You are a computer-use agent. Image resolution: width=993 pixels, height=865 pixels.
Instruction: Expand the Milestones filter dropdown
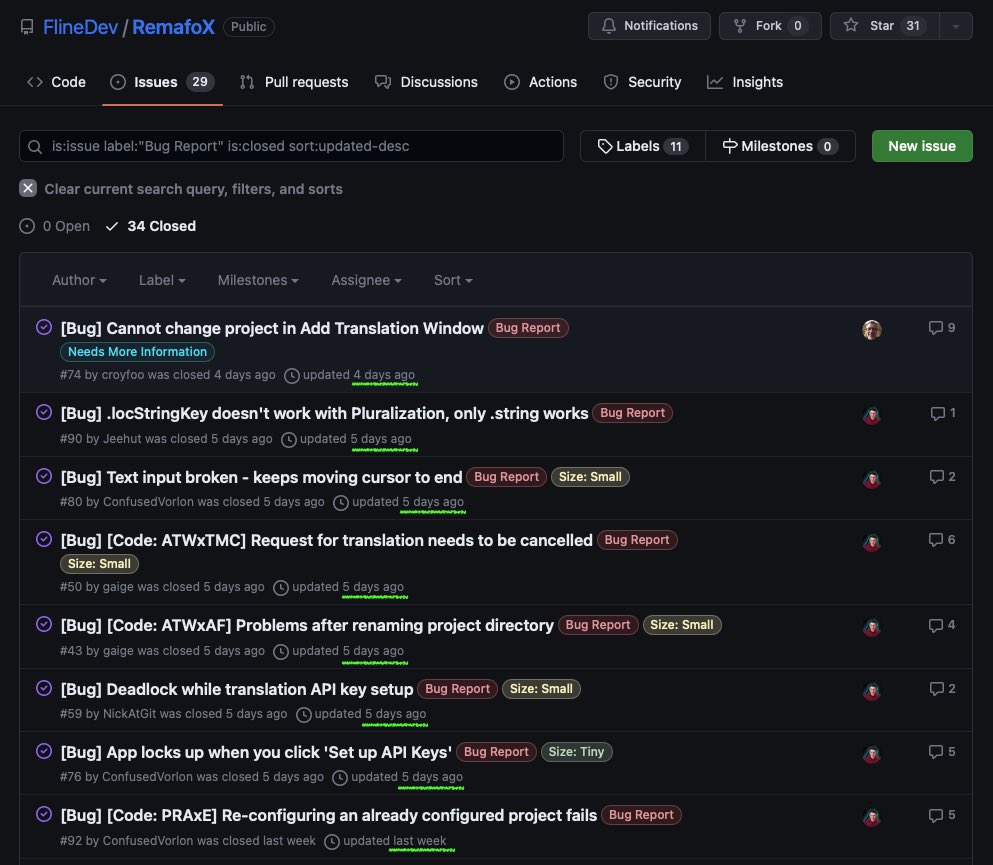(258, 280)
